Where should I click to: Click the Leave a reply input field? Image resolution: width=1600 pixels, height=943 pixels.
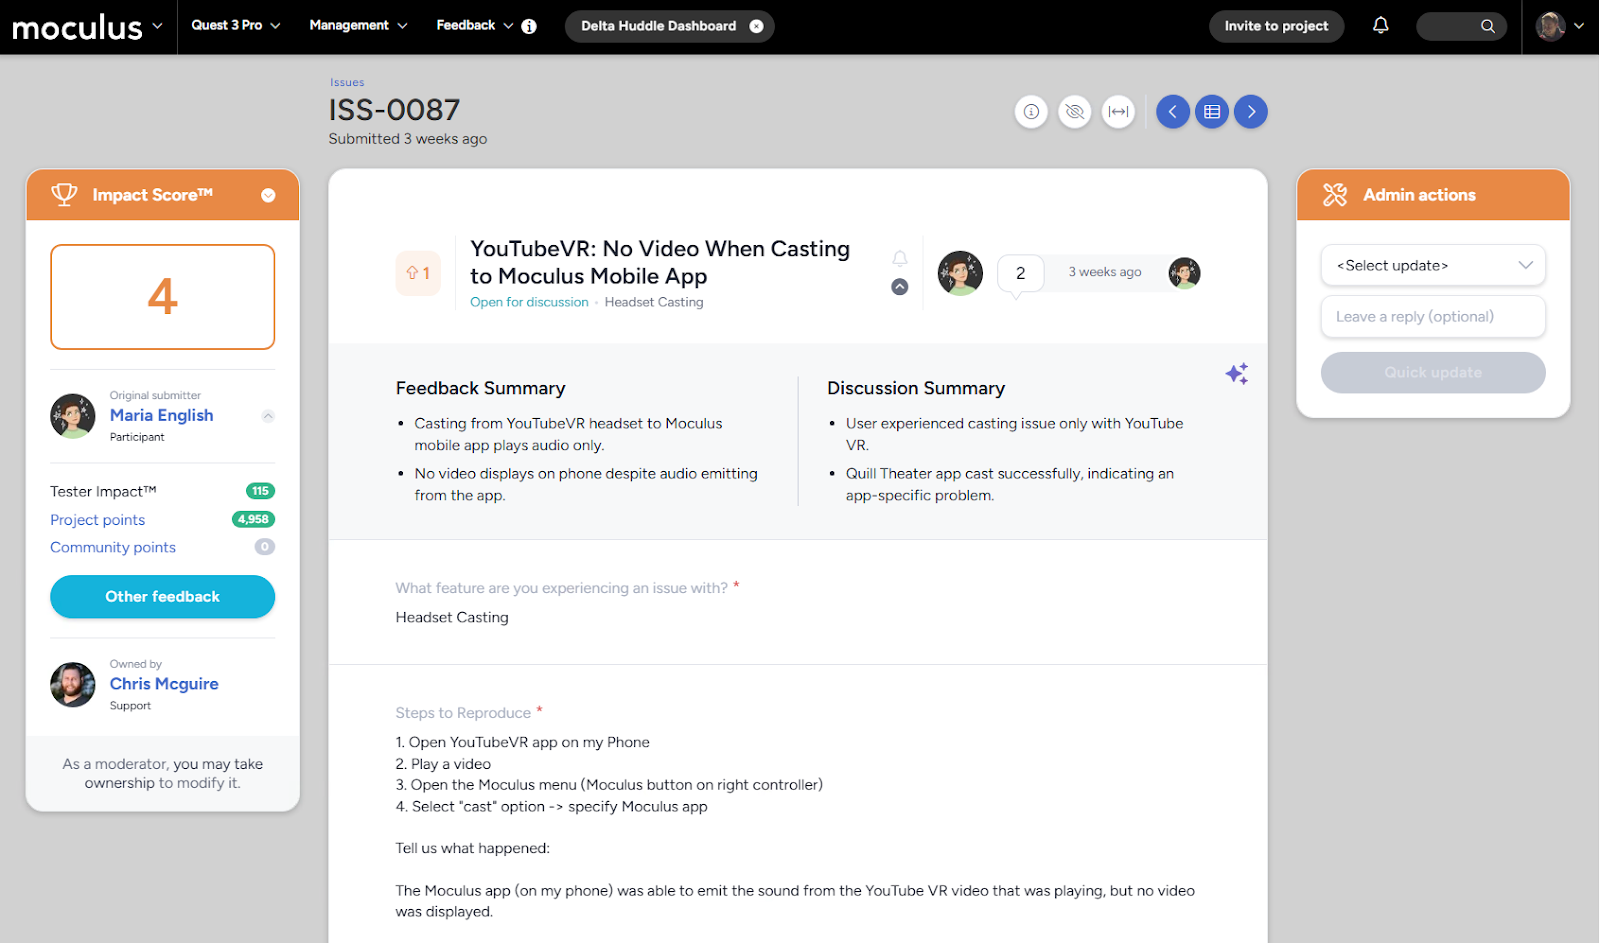tap(1433, 317)
